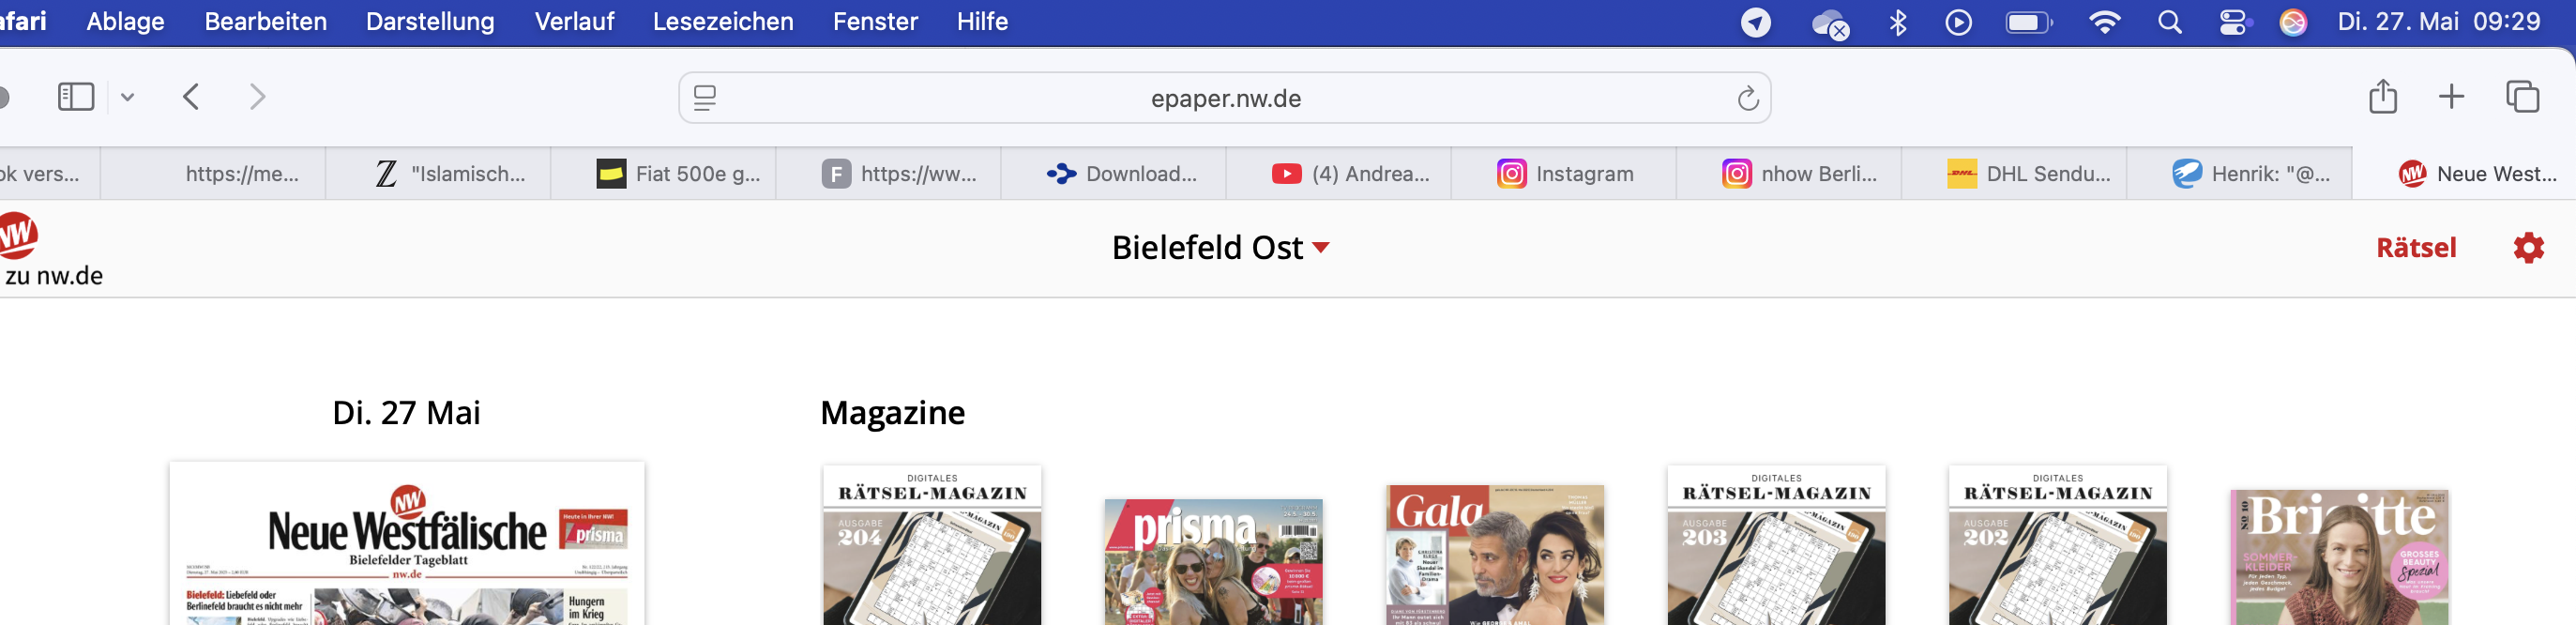Check the battery status icon

[2028, 22]
